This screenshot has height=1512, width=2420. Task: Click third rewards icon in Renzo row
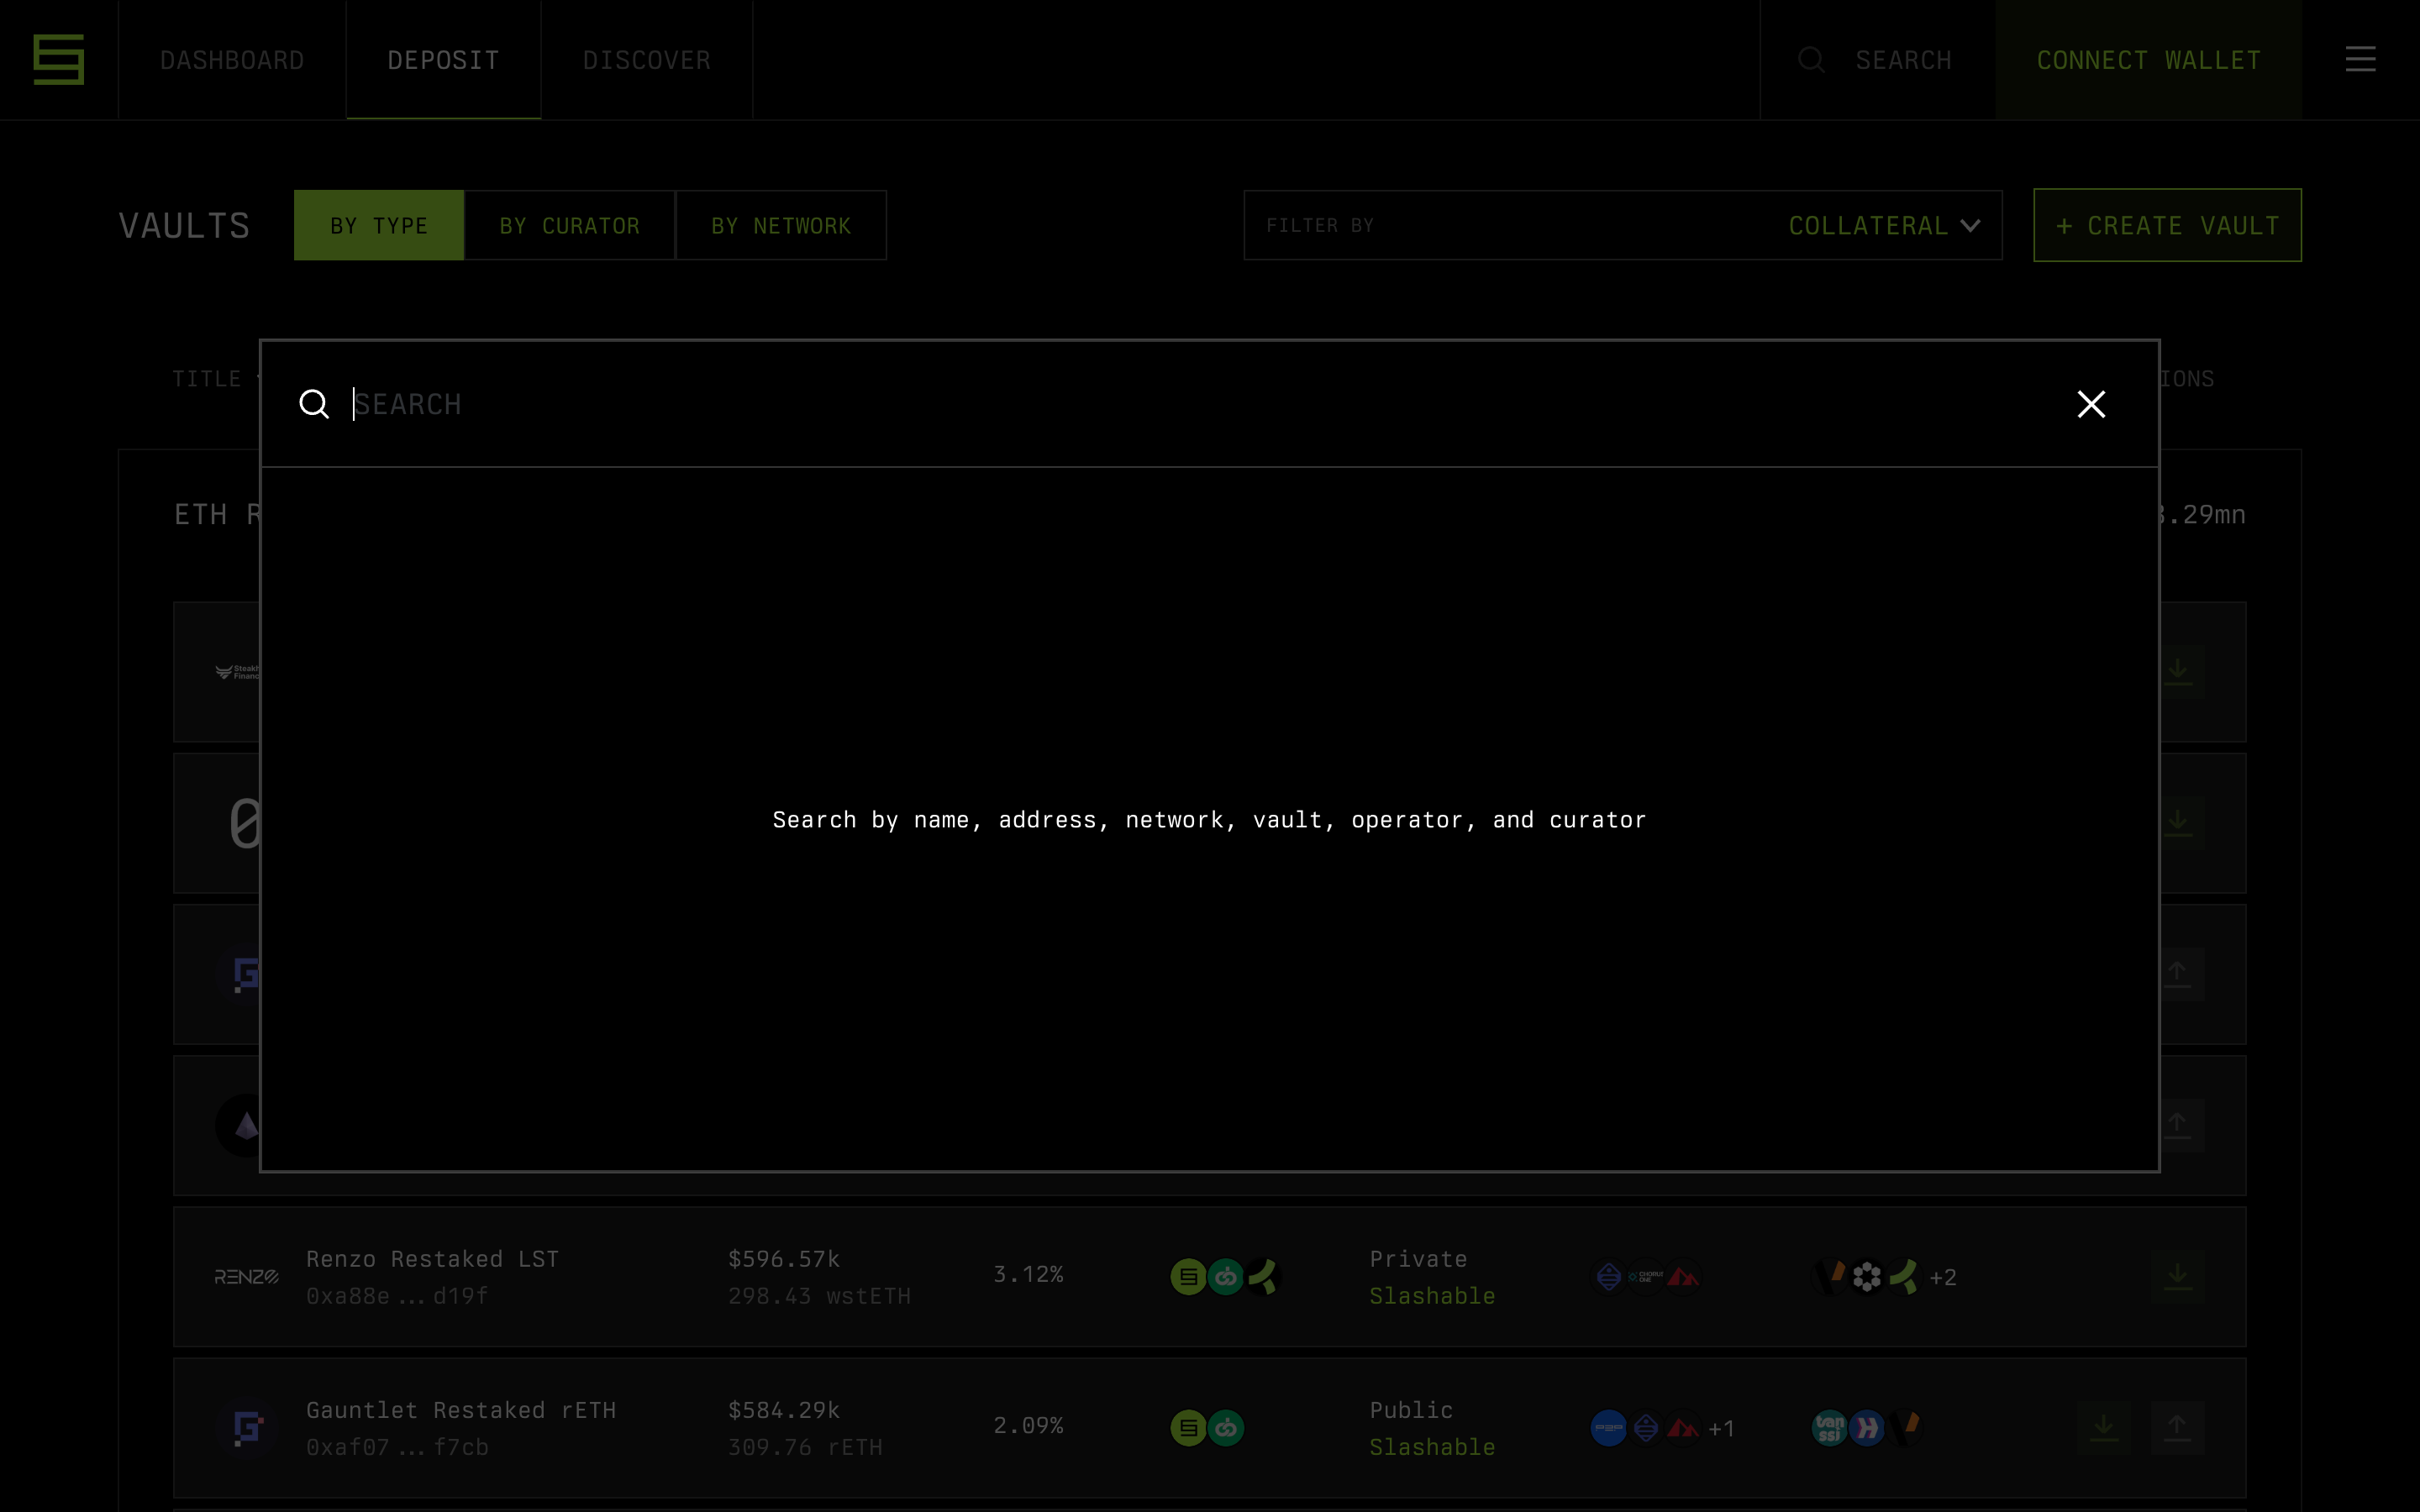click(x=1264, y=1277)
